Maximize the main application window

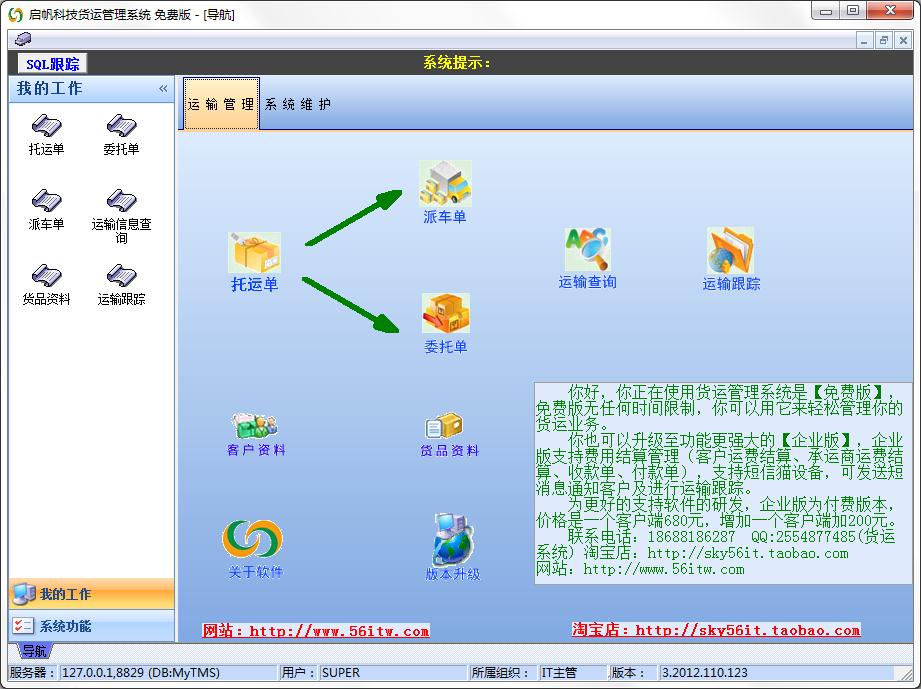853,11
